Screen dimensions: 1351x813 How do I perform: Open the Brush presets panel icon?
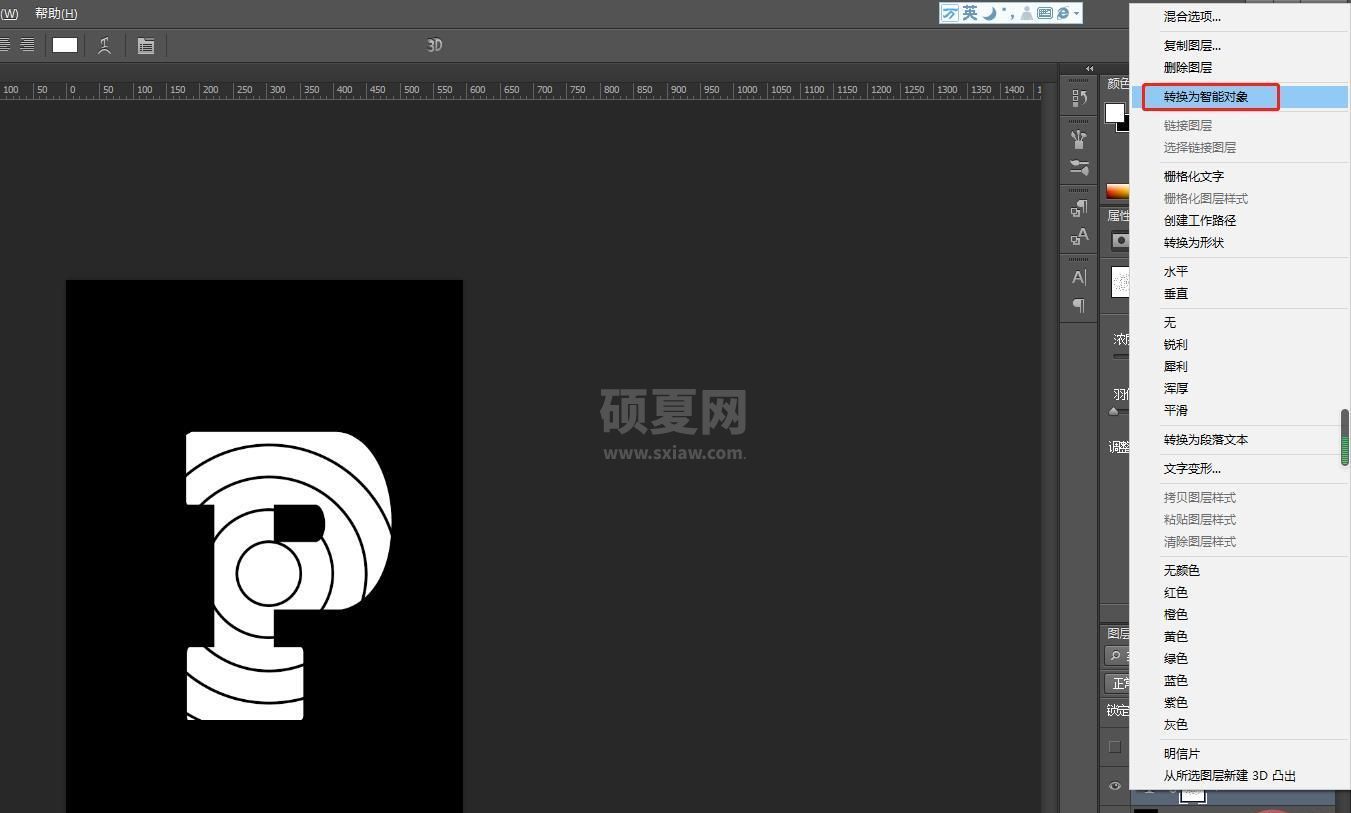point(1079,139)
